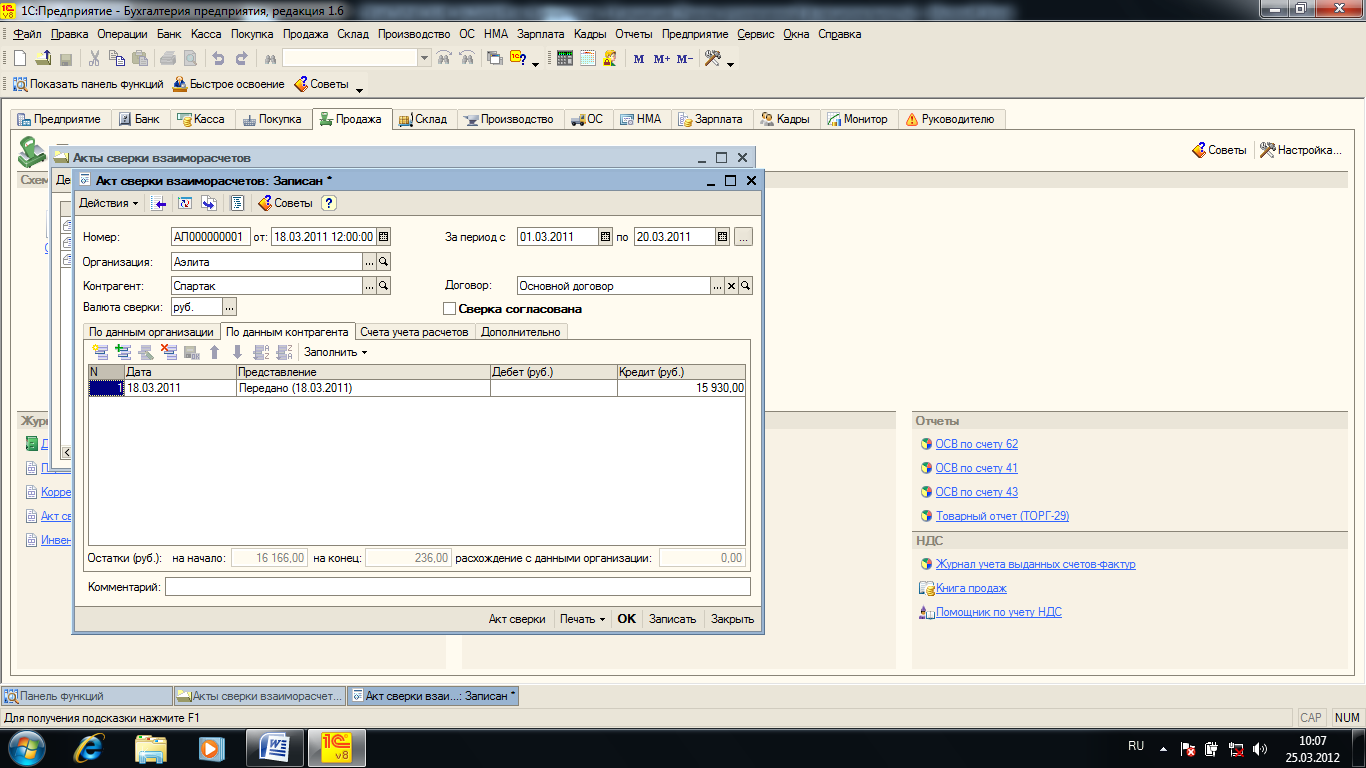
Task: Click the volume icon in system tray
Action: coord(1259,748)
